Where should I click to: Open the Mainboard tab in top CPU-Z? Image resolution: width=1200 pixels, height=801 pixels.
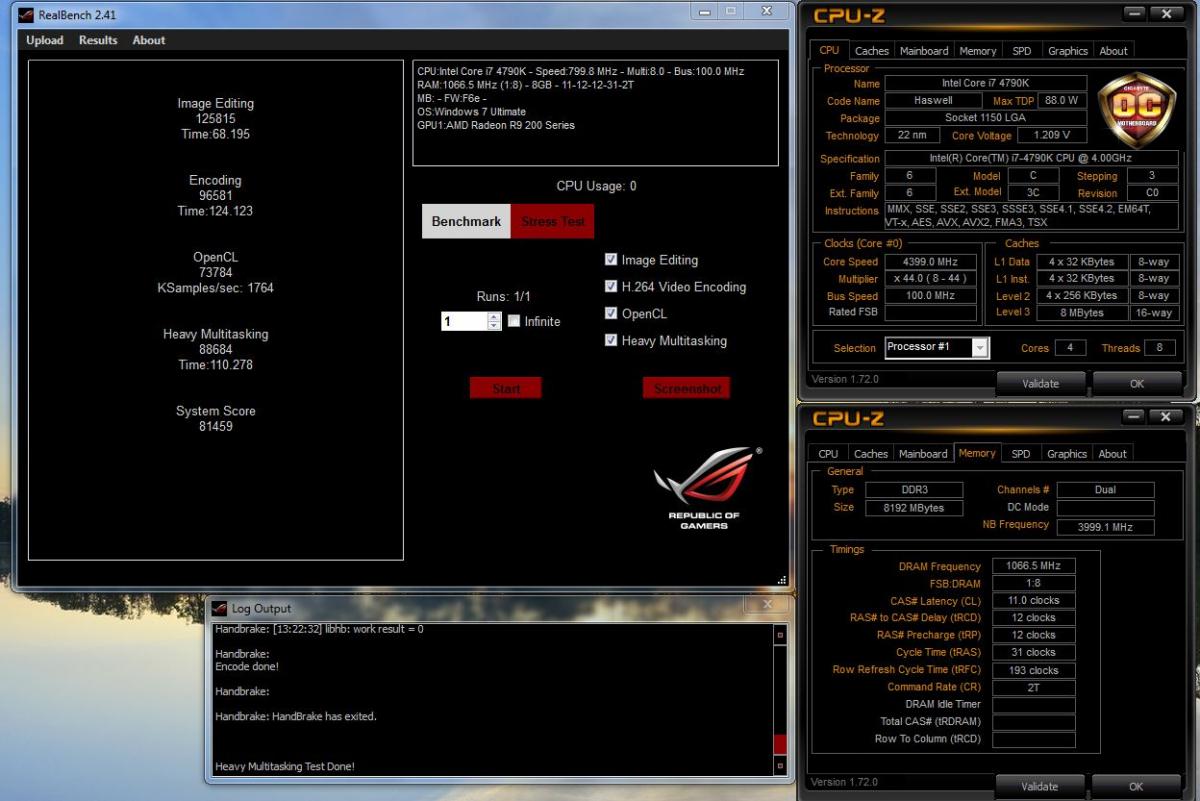924,51
